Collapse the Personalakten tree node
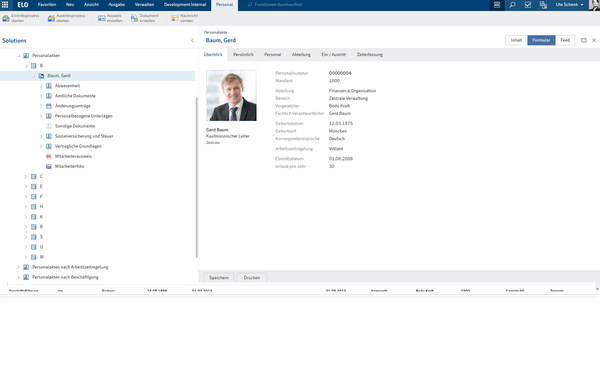 [x=18, y=55]
